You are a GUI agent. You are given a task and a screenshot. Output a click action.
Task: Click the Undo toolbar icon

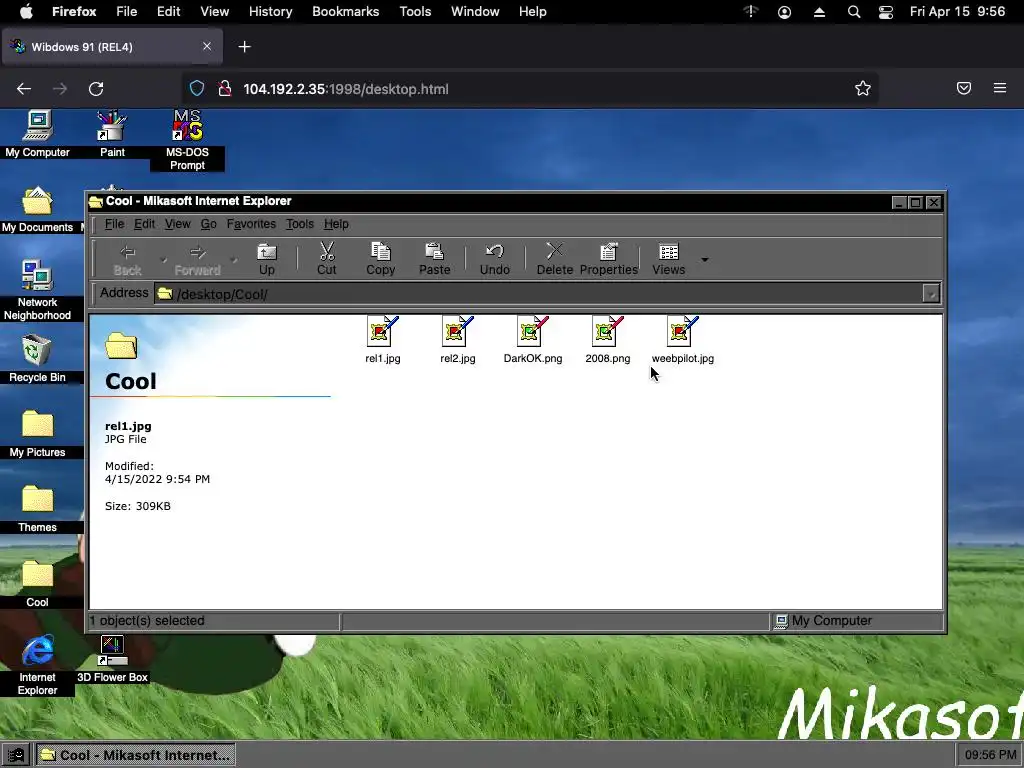494,259
